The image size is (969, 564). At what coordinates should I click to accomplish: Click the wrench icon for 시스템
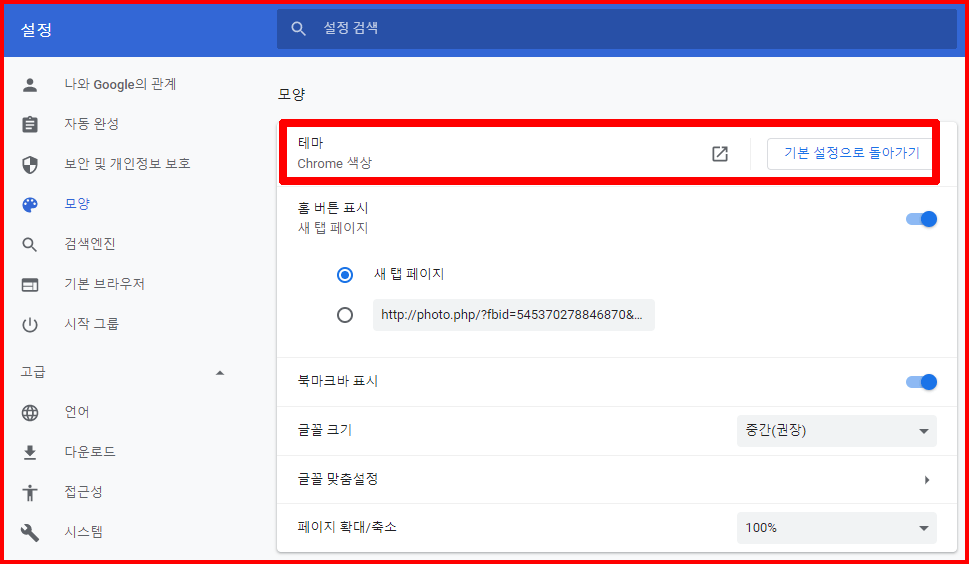30,532
